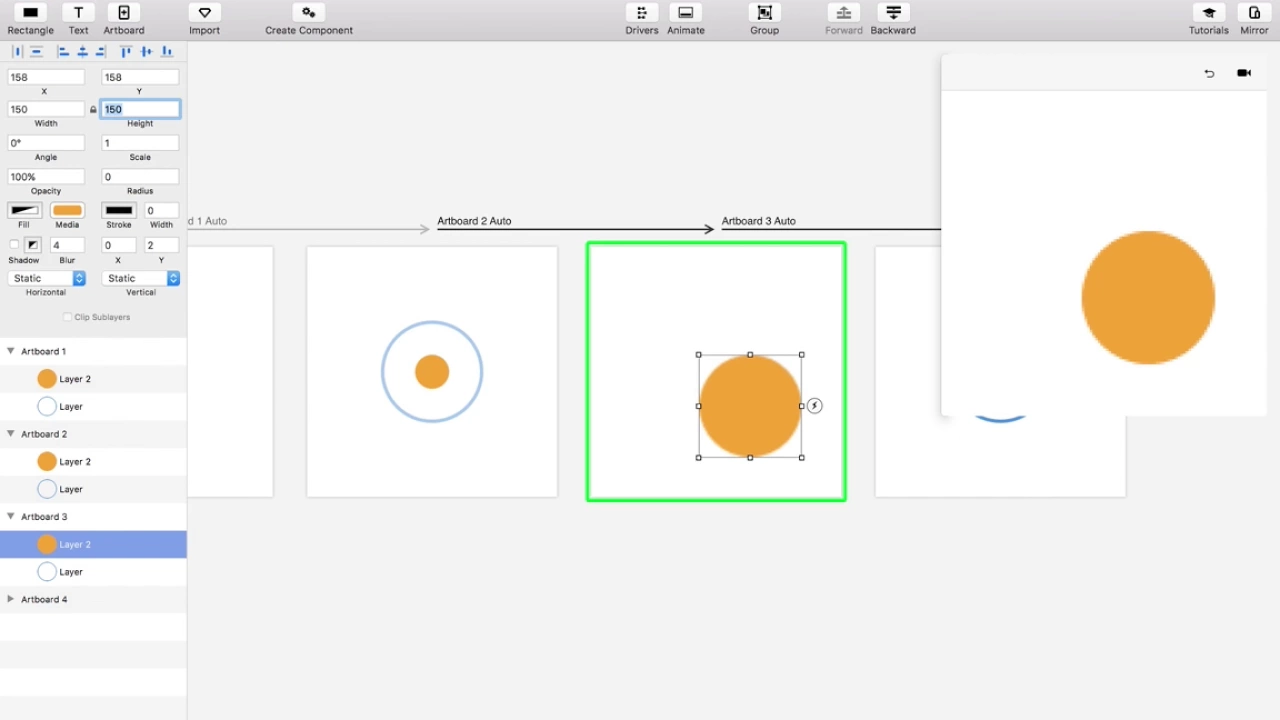
Task: Select Layer under Artboard 2
Action: 93,489
